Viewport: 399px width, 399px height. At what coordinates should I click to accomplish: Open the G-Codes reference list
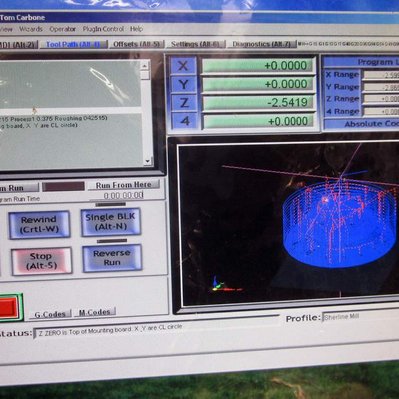50,314
